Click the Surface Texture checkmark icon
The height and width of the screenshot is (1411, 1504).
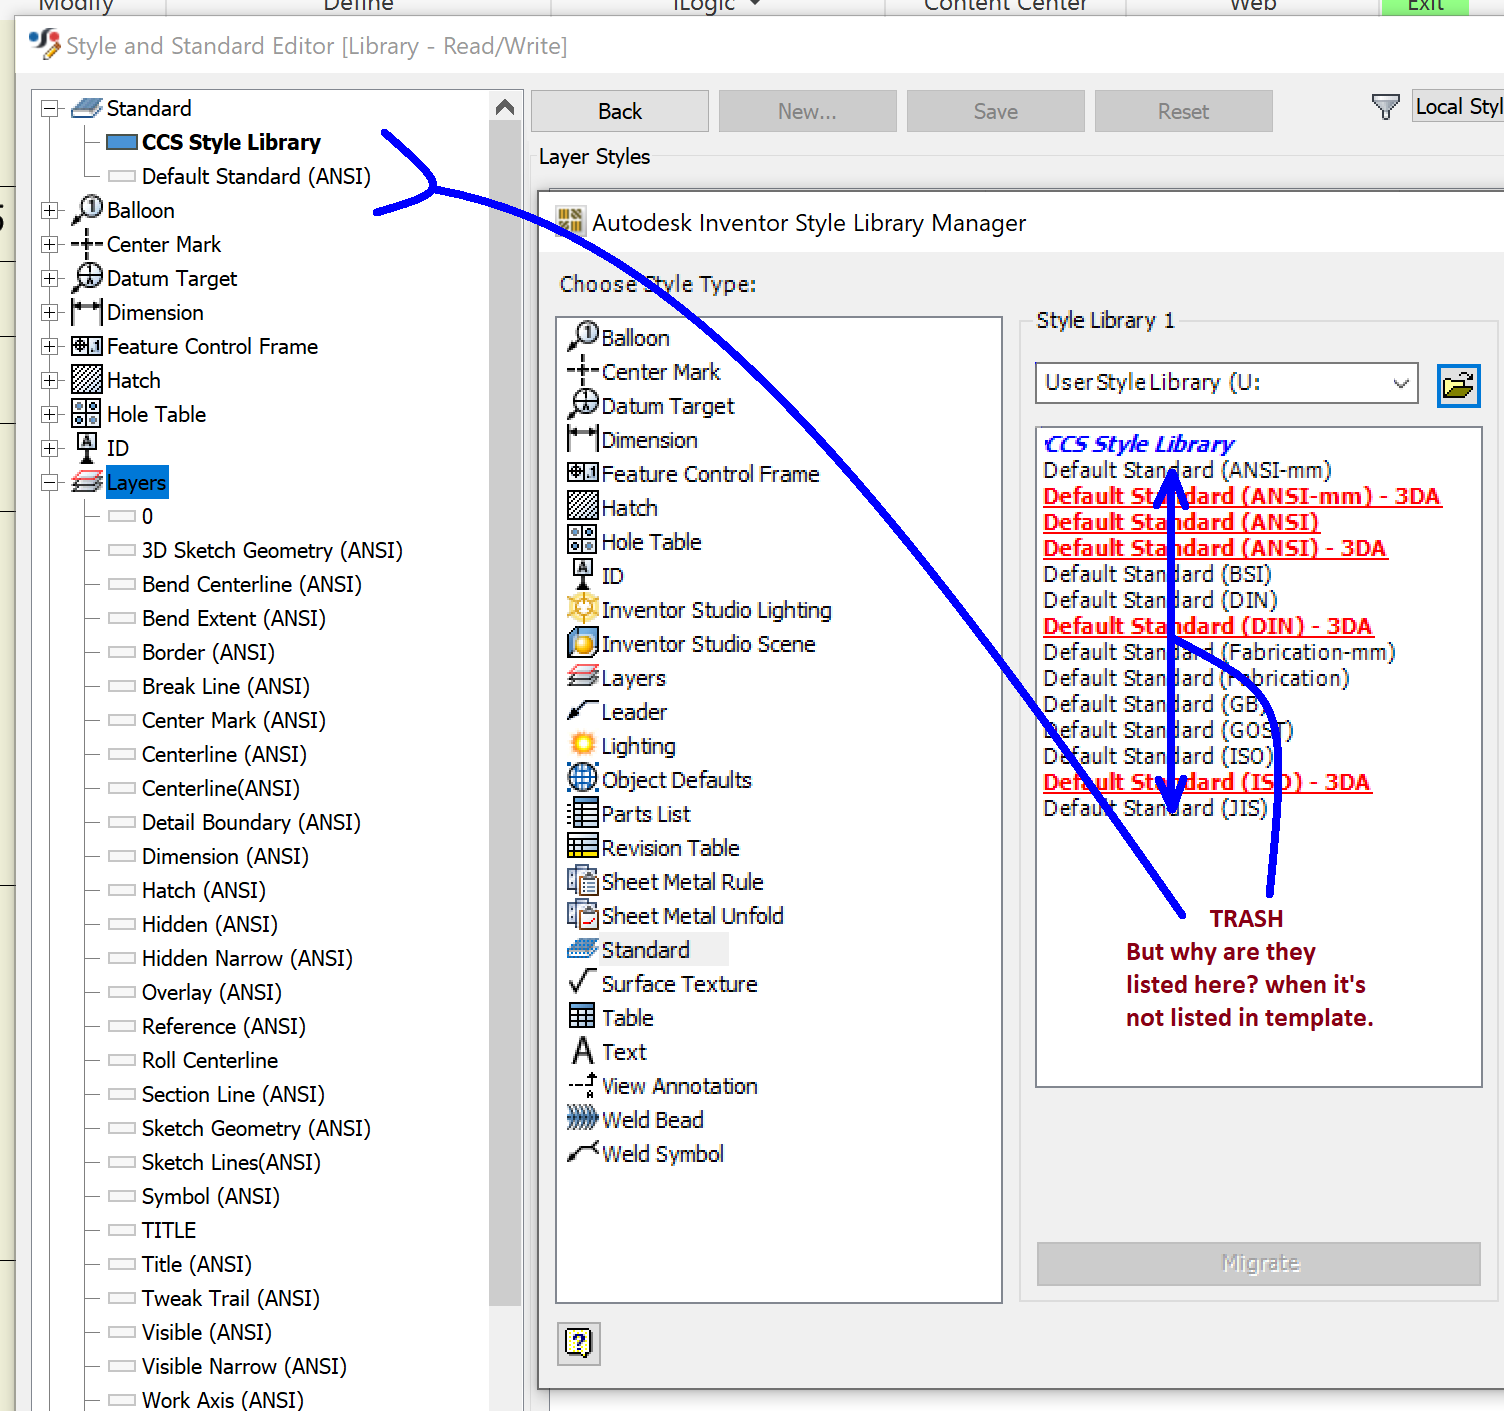click(x=583, y=982)
